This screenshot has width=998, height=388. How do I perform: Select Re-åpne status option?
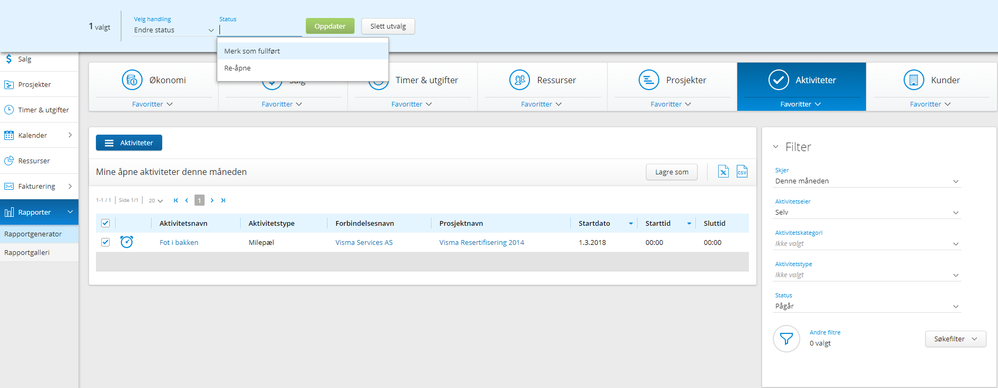point(302,67)
